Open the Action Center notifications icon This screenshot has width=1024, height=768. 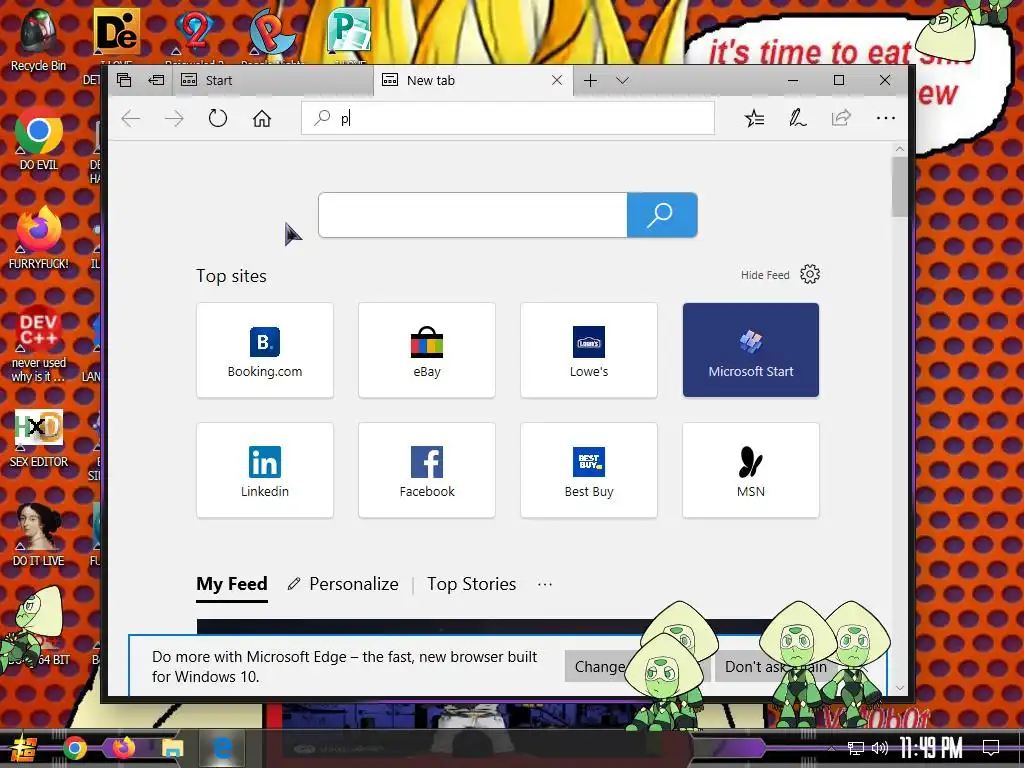(991, 748)
